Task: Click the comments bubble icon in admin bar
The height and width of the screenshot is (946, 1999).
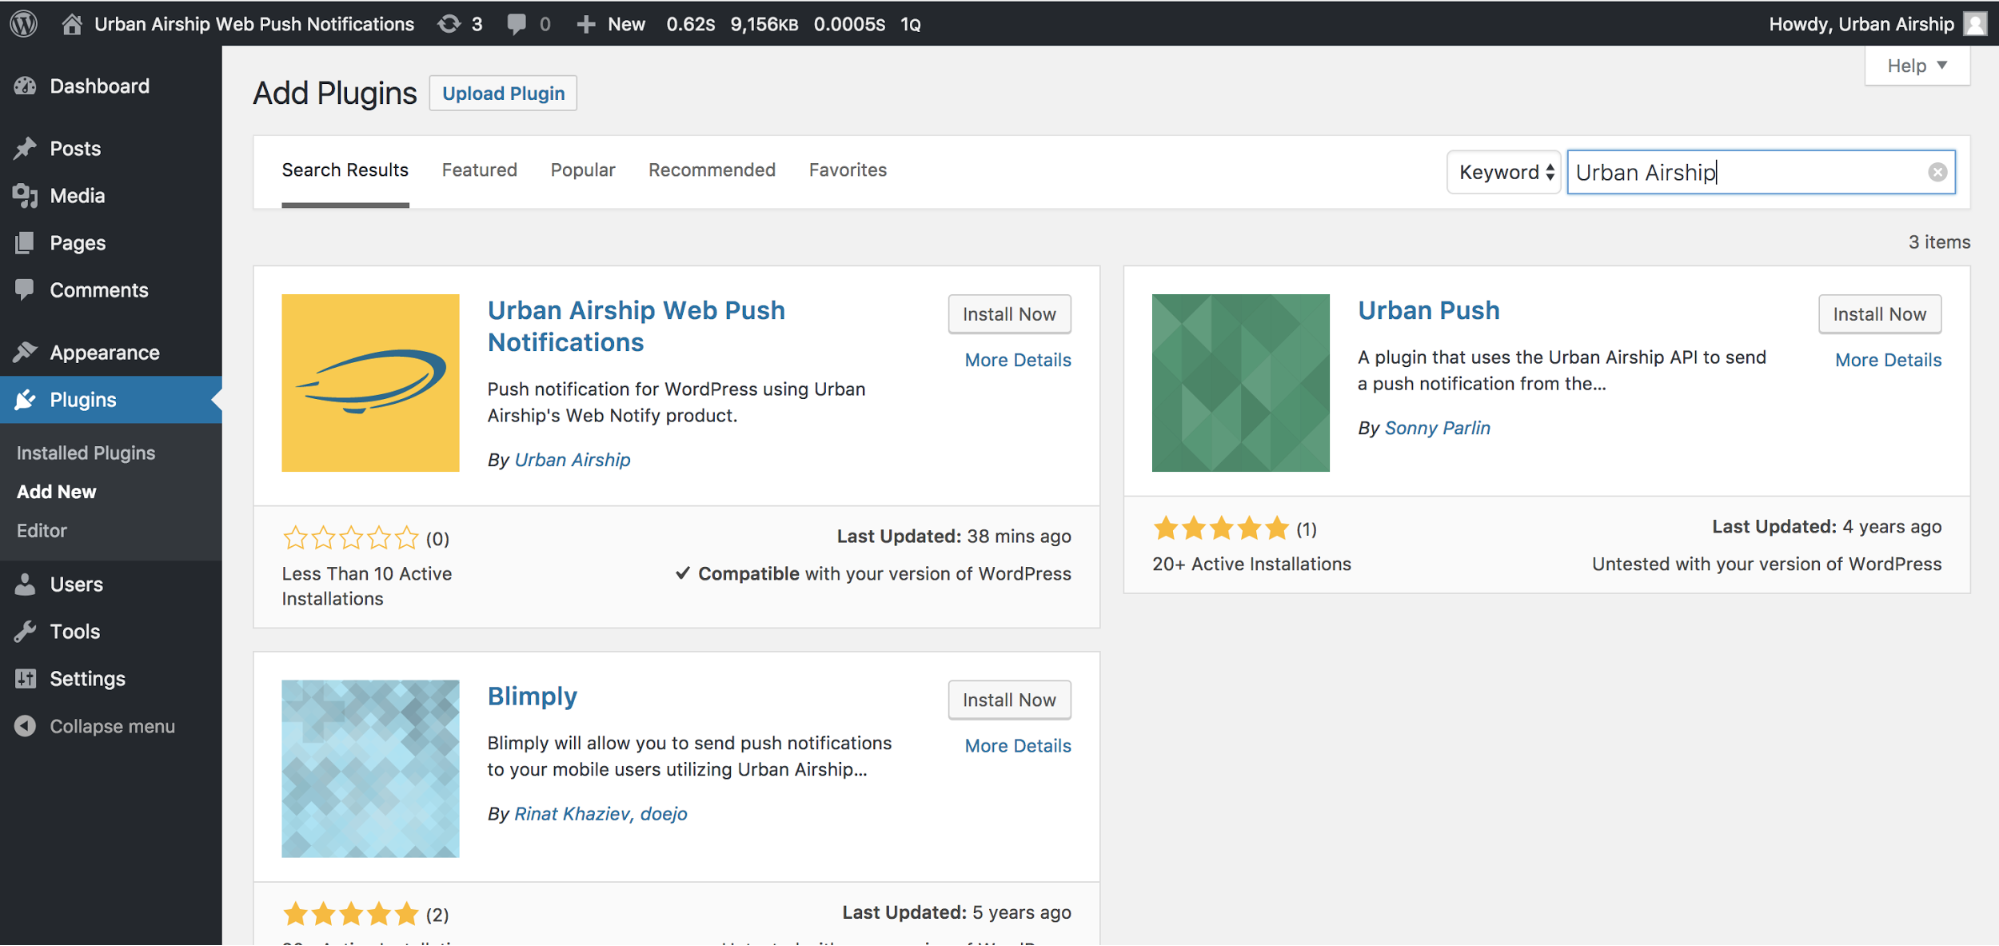Action: pyautogui.click(x=516, y=23)
